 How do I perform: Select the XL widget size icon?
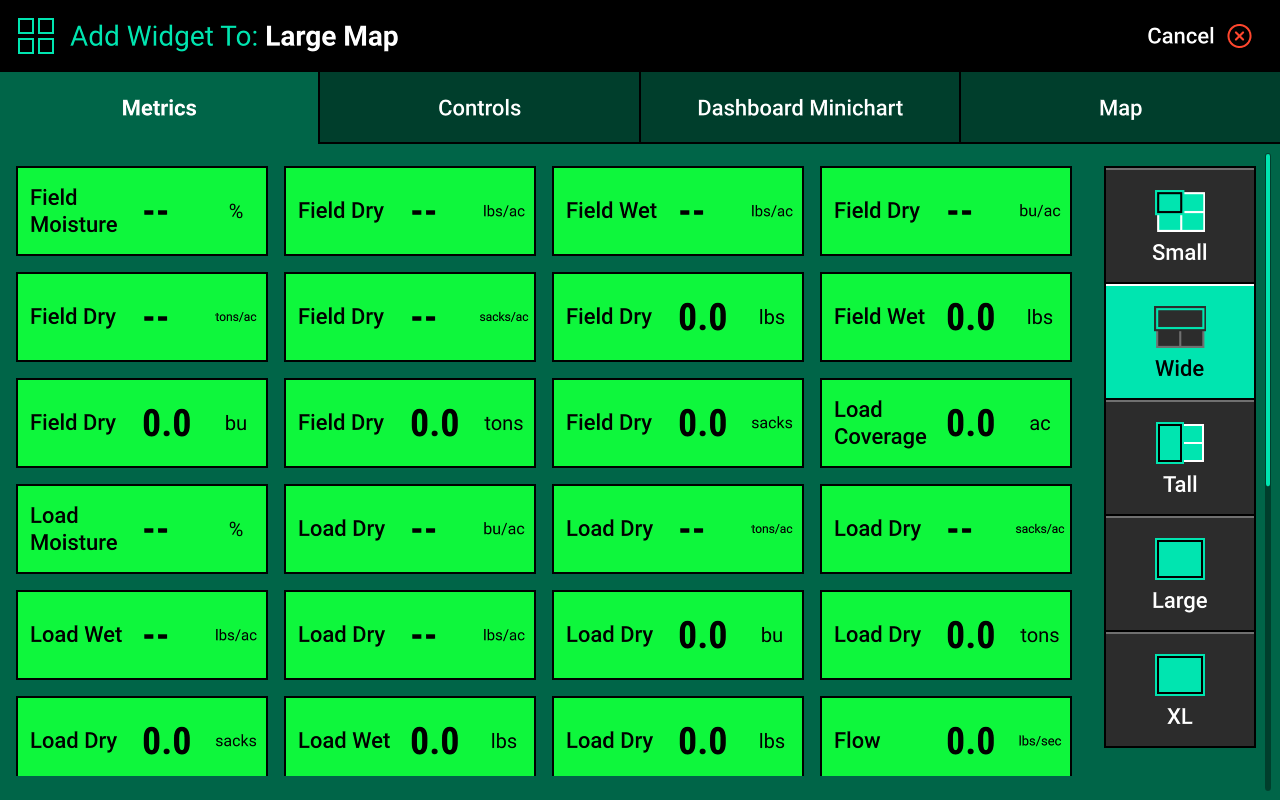[1179, 675]
